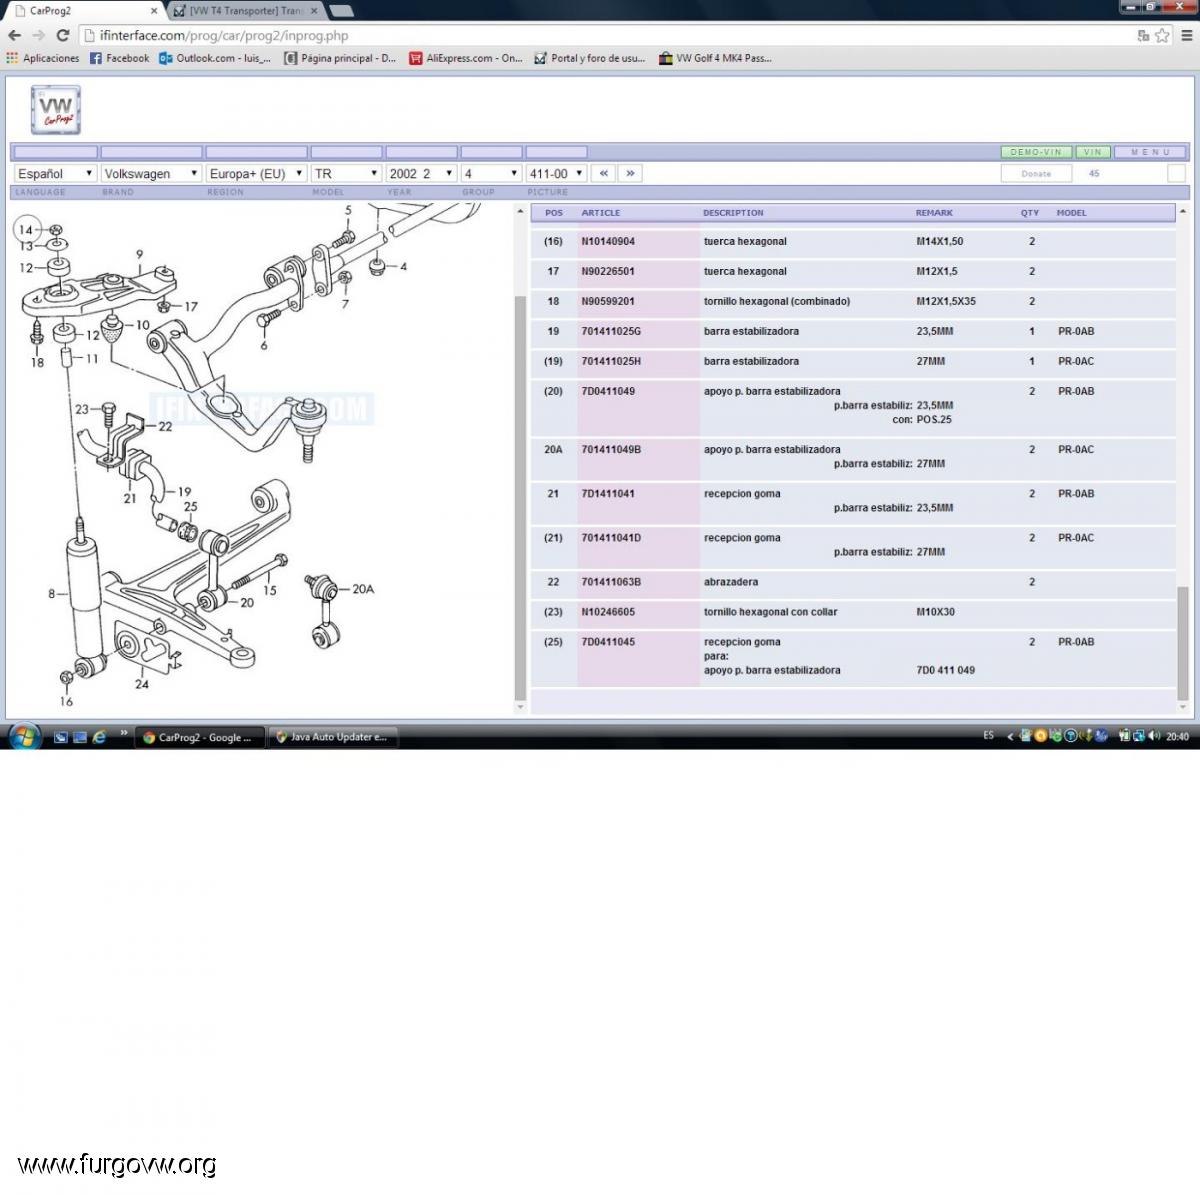Click the Donate button
This screenshot has width=1200, height=1195.
[x=1036, y=173]
